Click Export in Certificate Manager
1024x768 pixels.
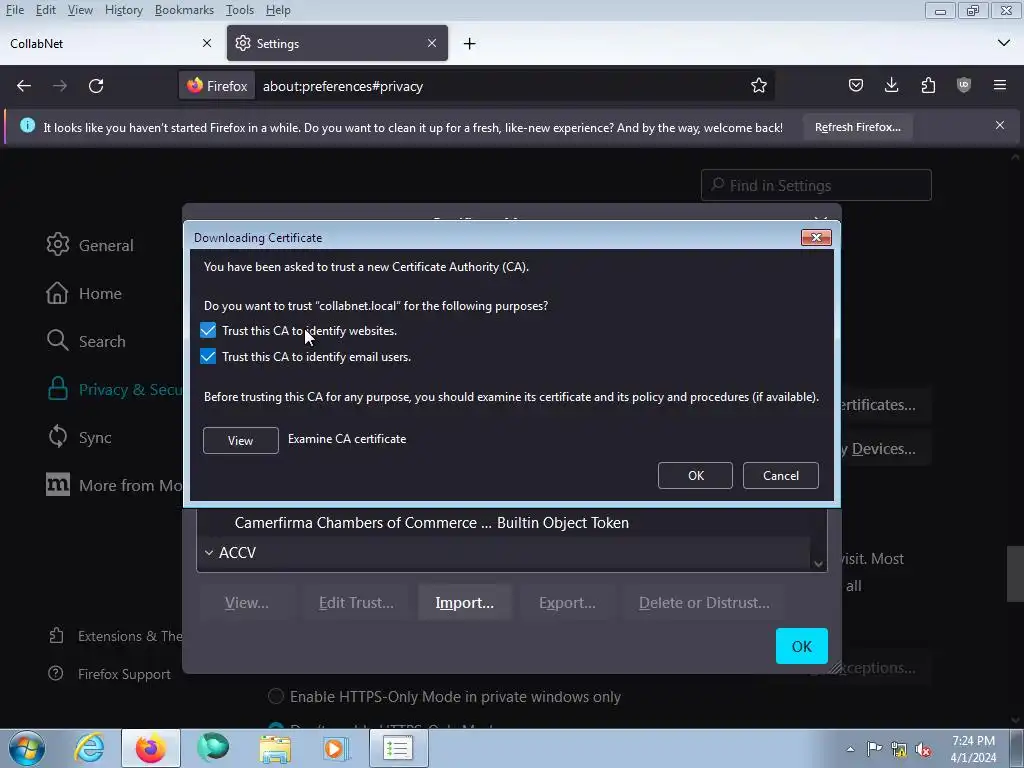tap(567, 602)
